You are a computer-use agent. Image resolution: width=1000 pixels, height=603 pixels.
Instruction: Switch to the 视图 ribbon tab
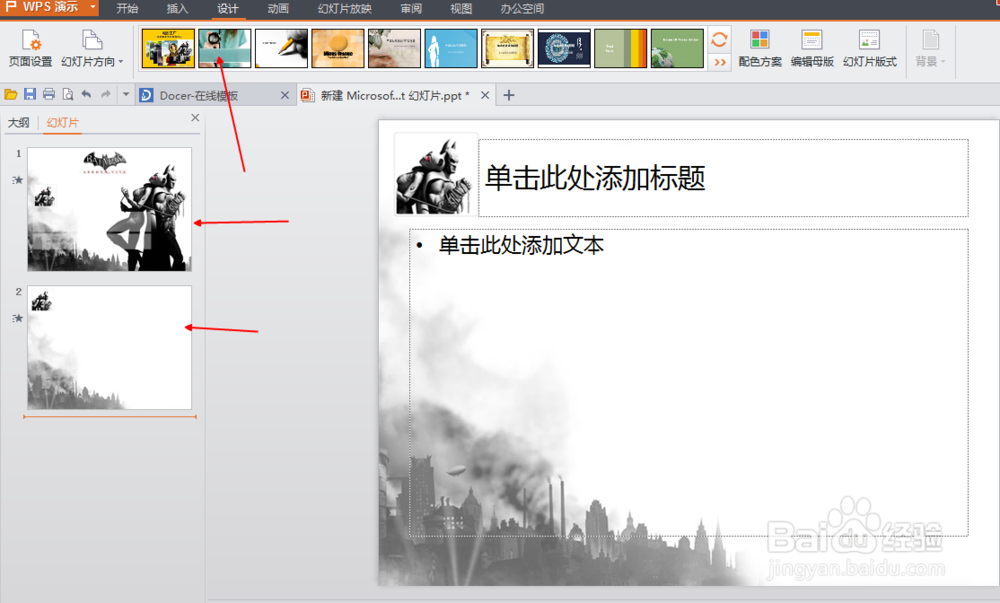pos(461,8)
